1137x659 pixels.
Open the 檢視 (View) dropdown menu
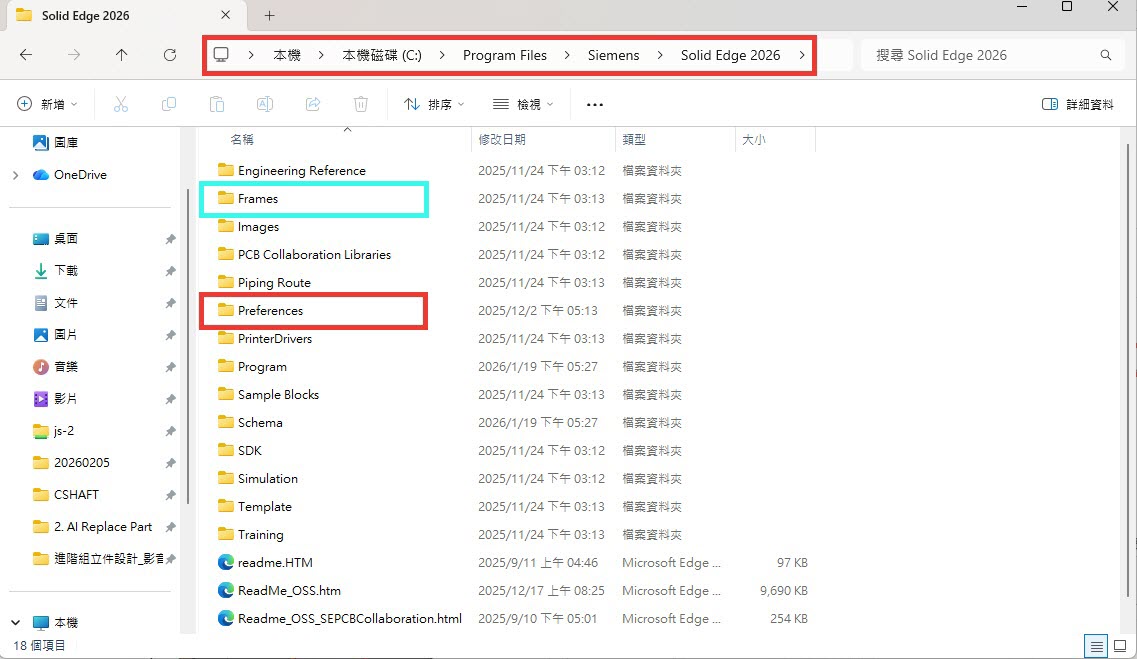(523, 104)
